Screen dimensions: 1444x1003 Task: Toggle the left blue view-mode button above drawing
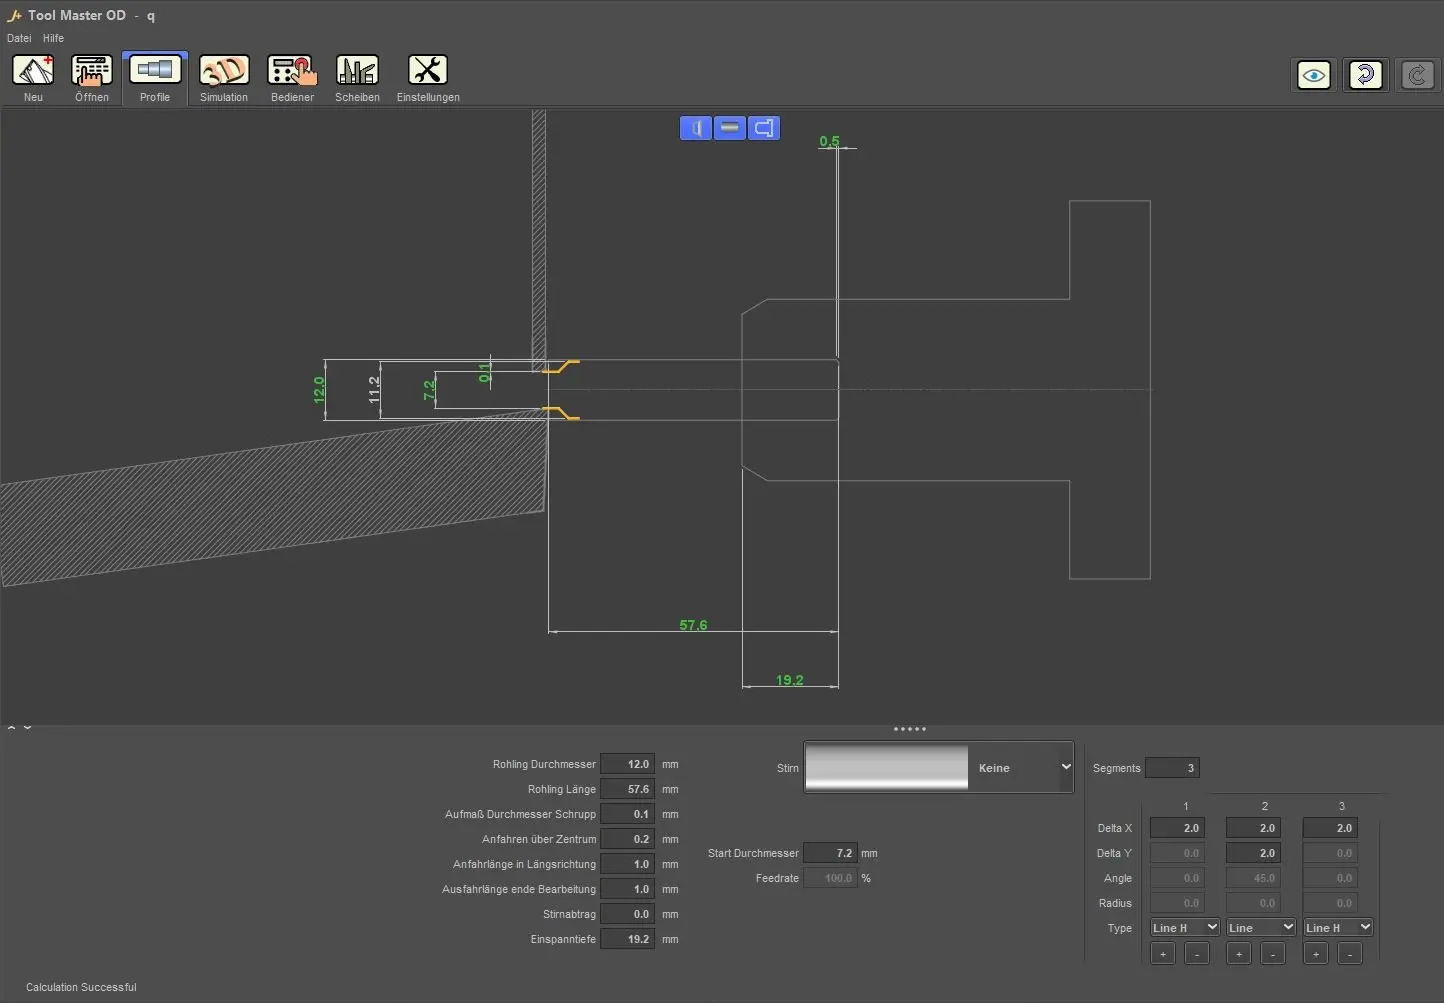(x=696, y=128)
